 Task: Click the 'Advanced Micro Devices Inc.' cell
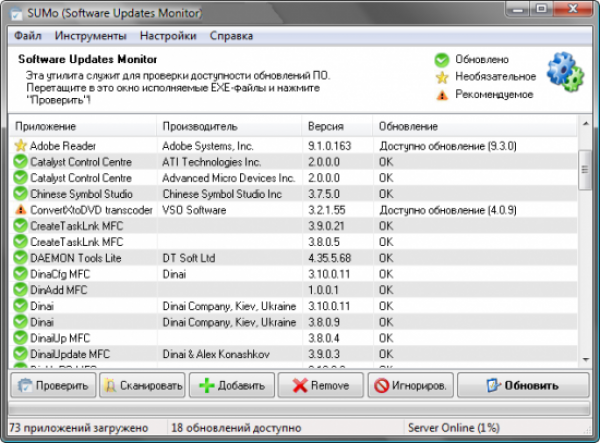228,178
